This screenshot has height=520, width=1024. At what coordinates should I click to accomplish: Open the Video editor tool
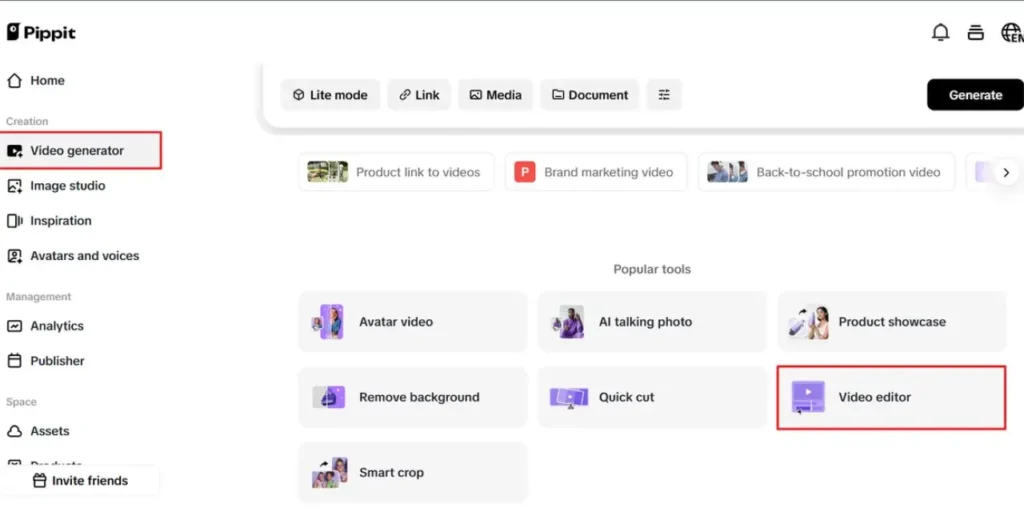[891, 397]
